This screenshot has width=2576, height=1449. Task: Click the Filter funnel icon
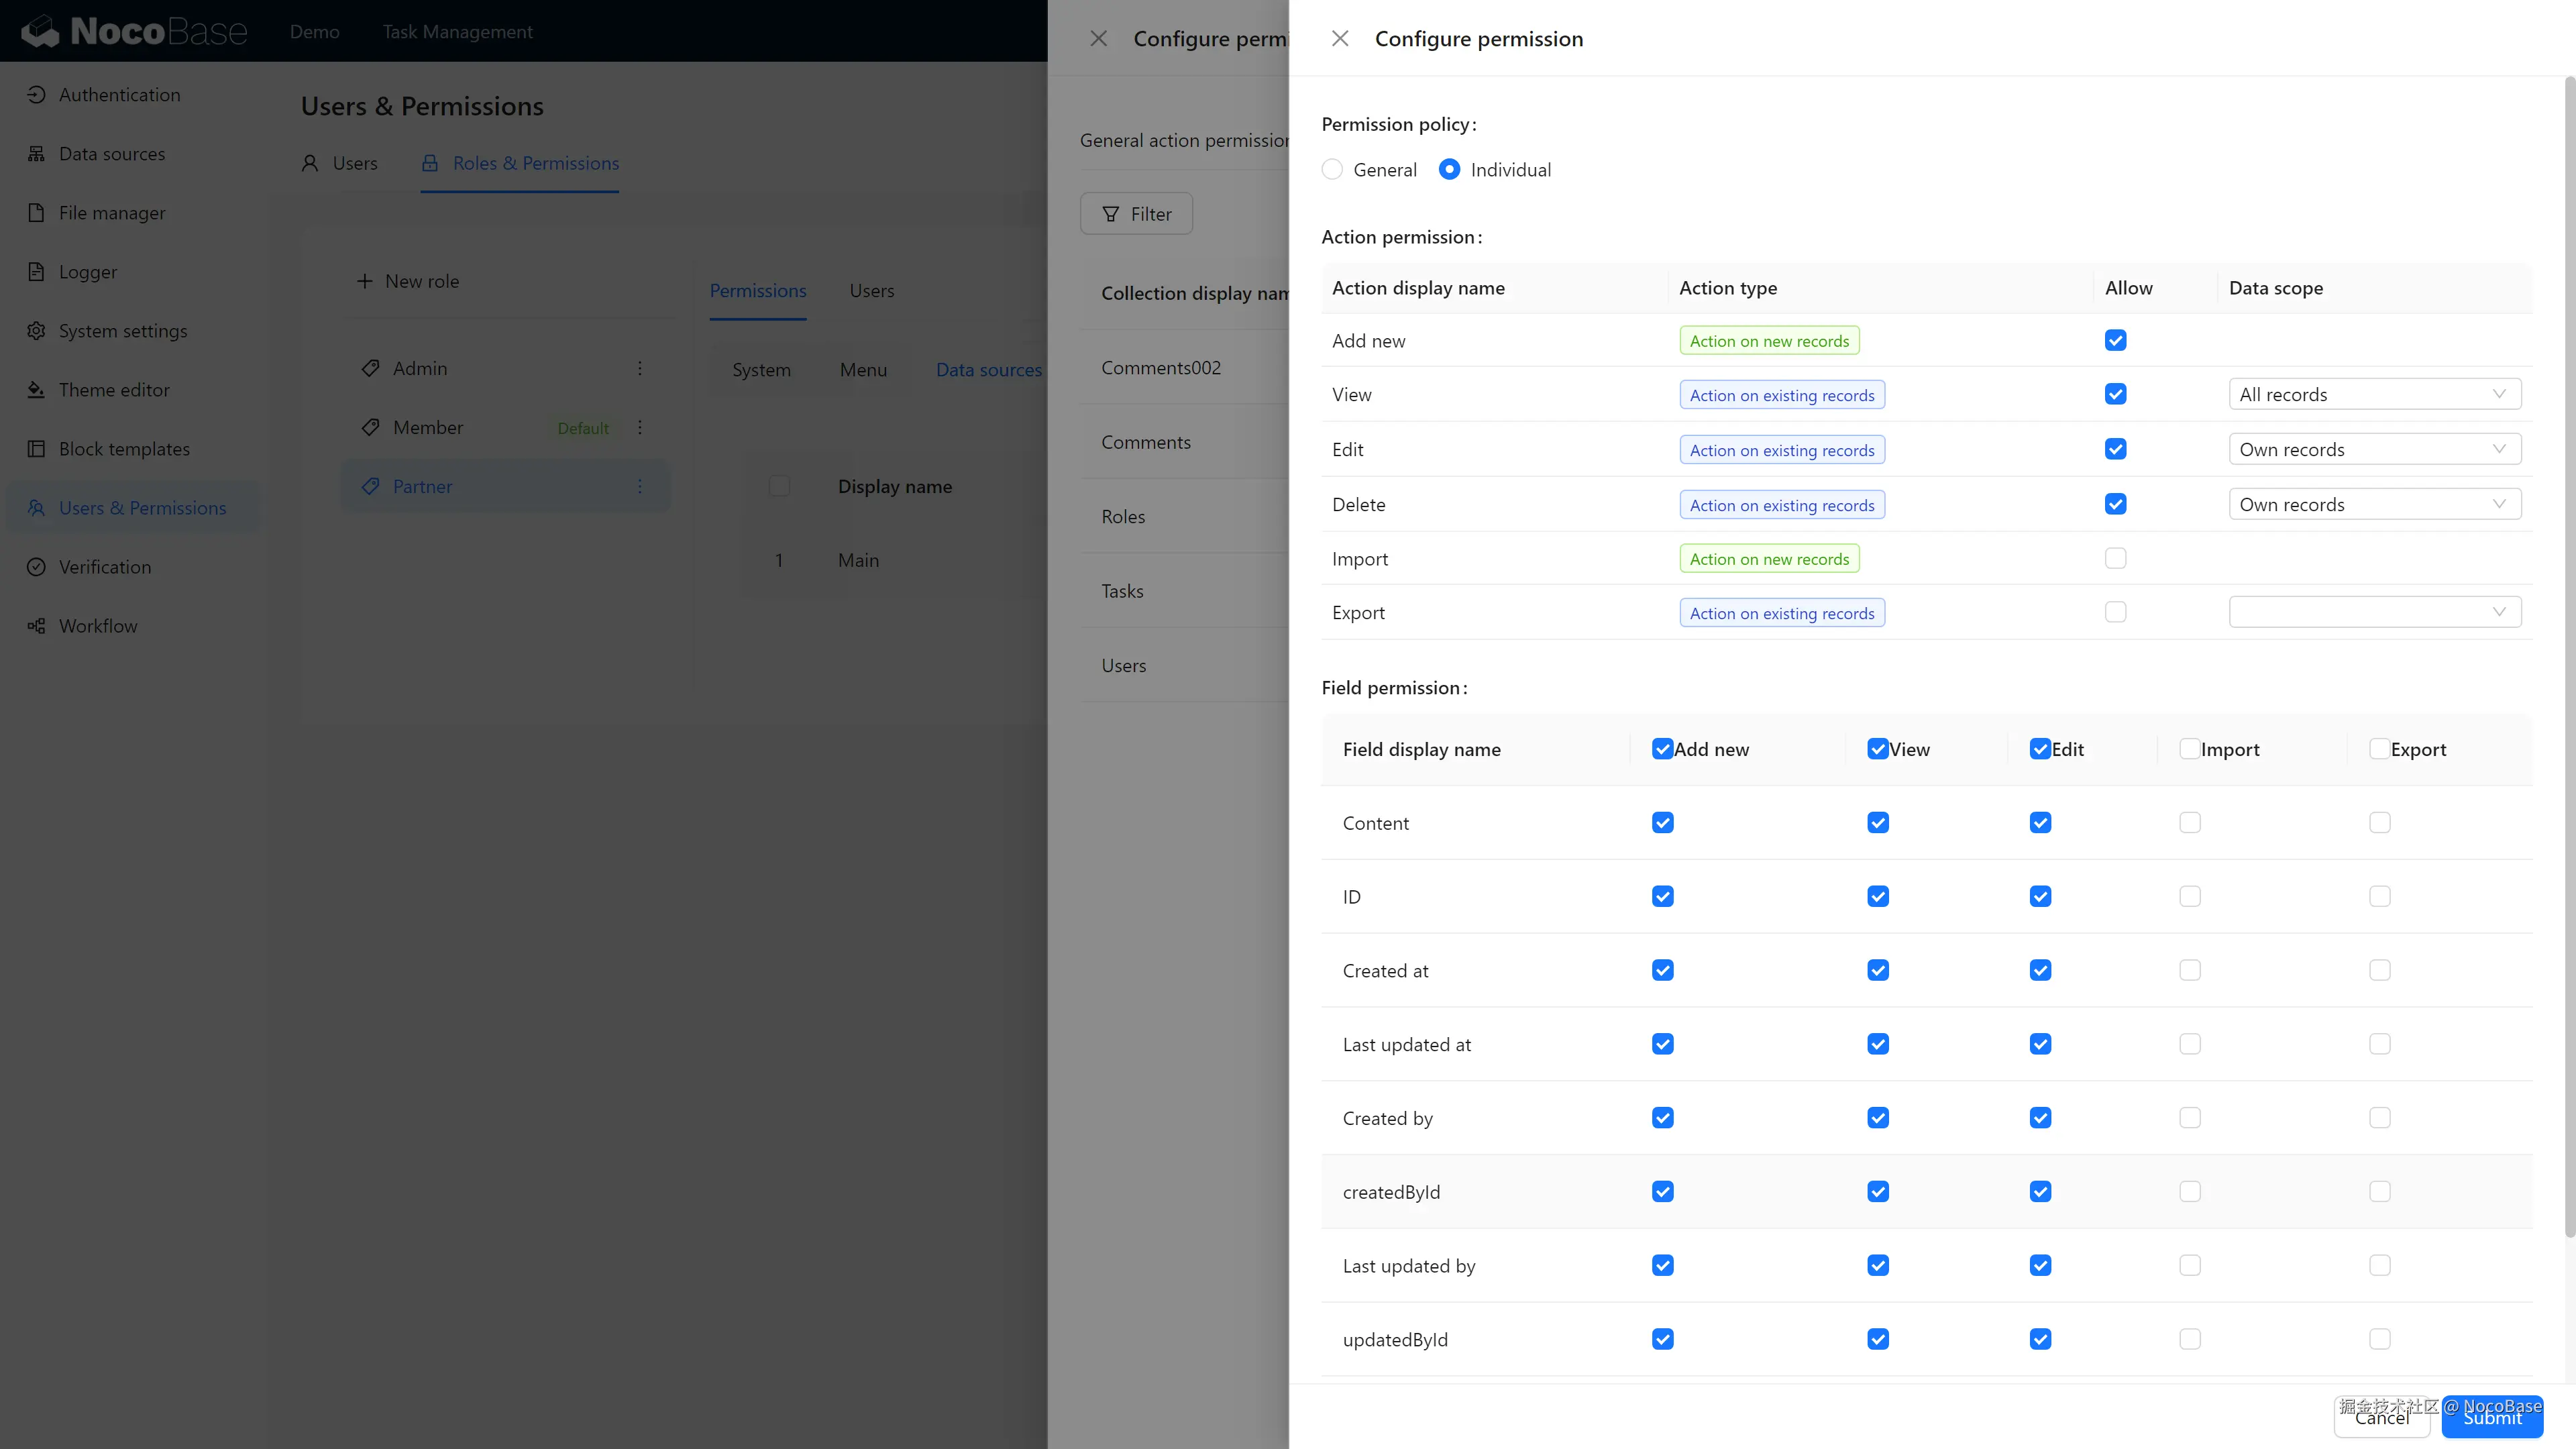1110,214
